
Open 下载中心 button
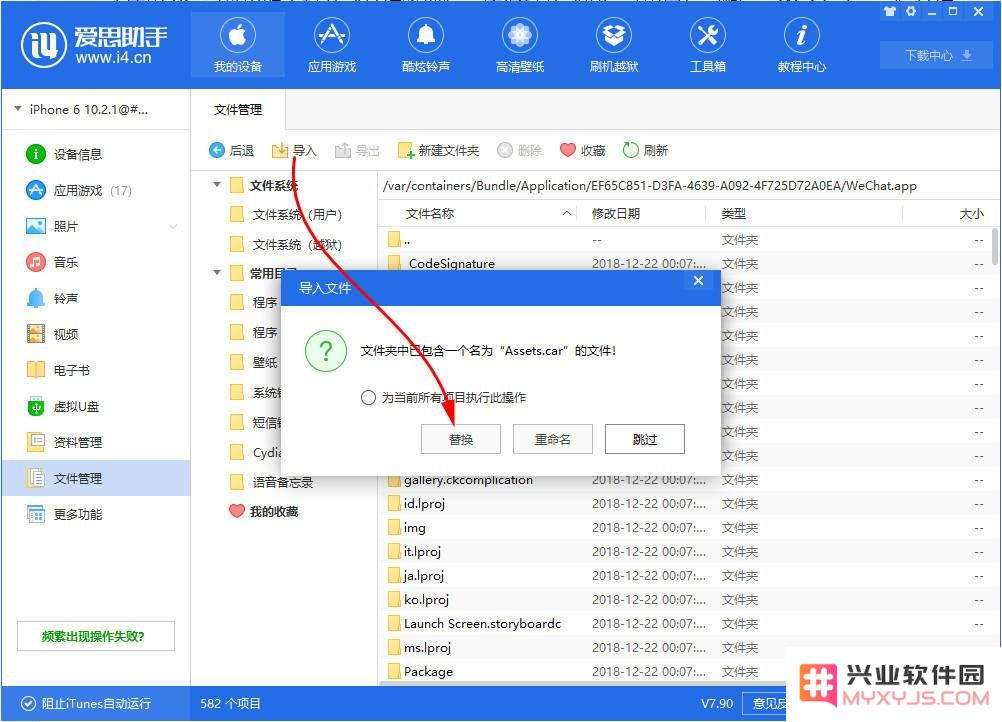point(937,56)
